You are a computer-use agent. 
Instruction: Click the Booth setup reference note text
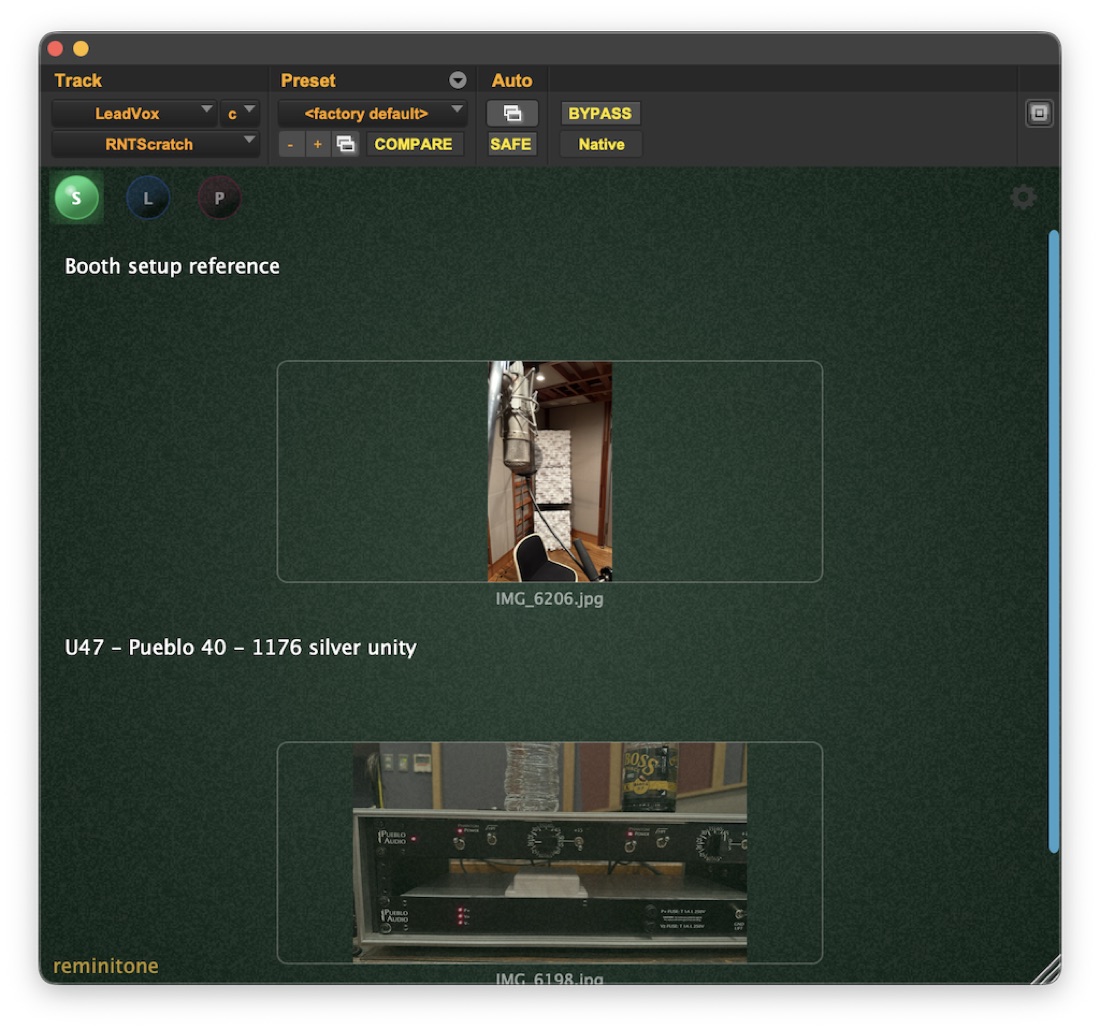(x=172, y=266)
